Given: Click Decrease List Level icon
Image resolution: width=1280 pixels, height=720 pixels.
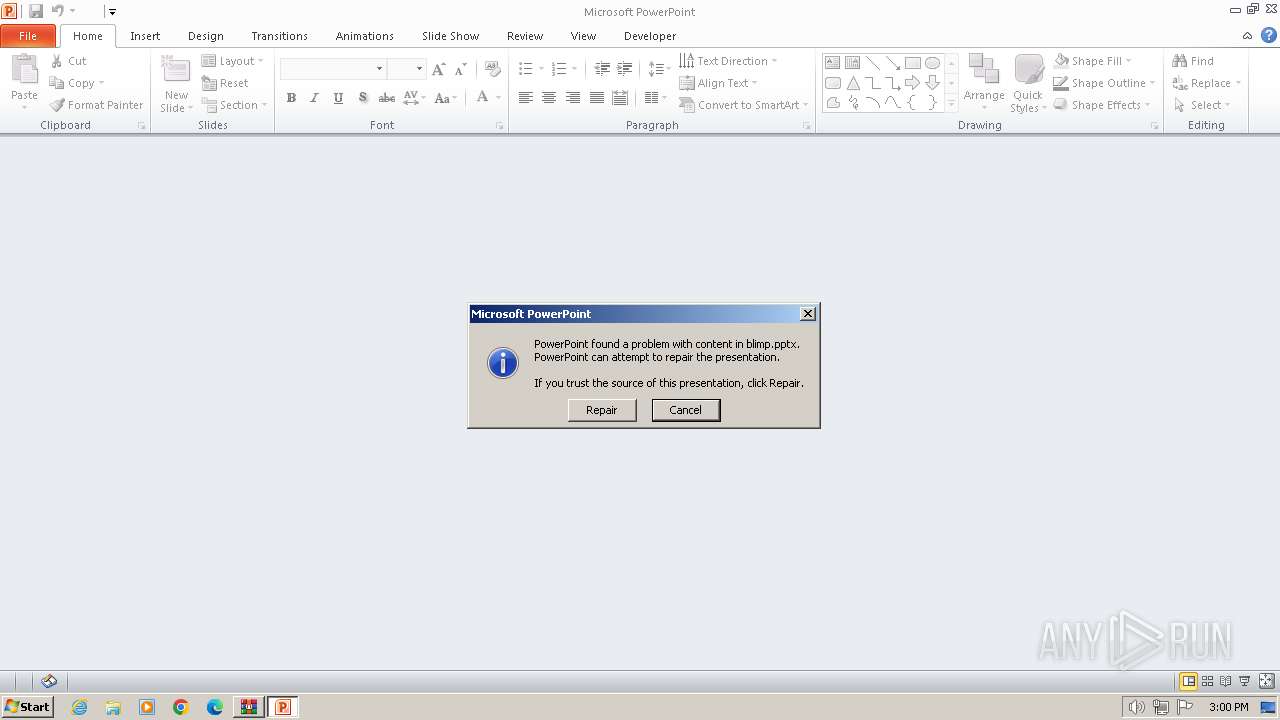Looking at the screenshot, I should (x=602, y=69).
